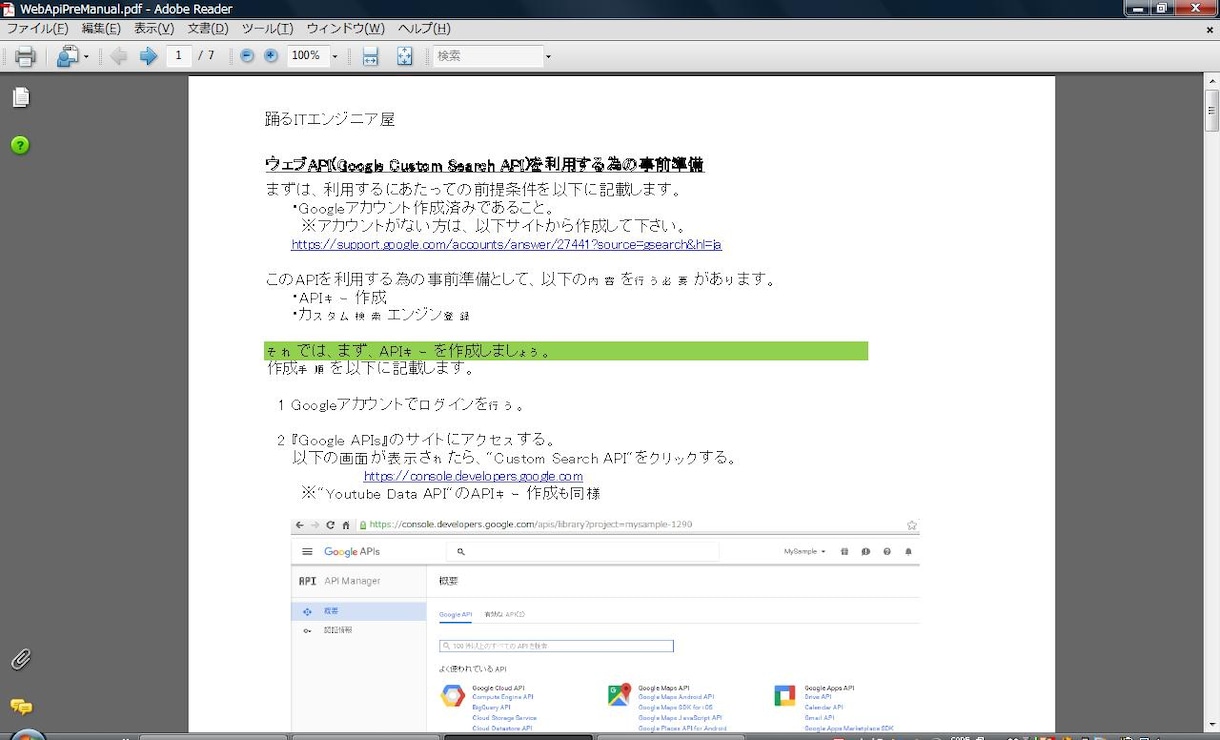The image size is (1220, 740).
Task: Go to the next page arrow
Action: pyautogui.click(x=148, y=57)
